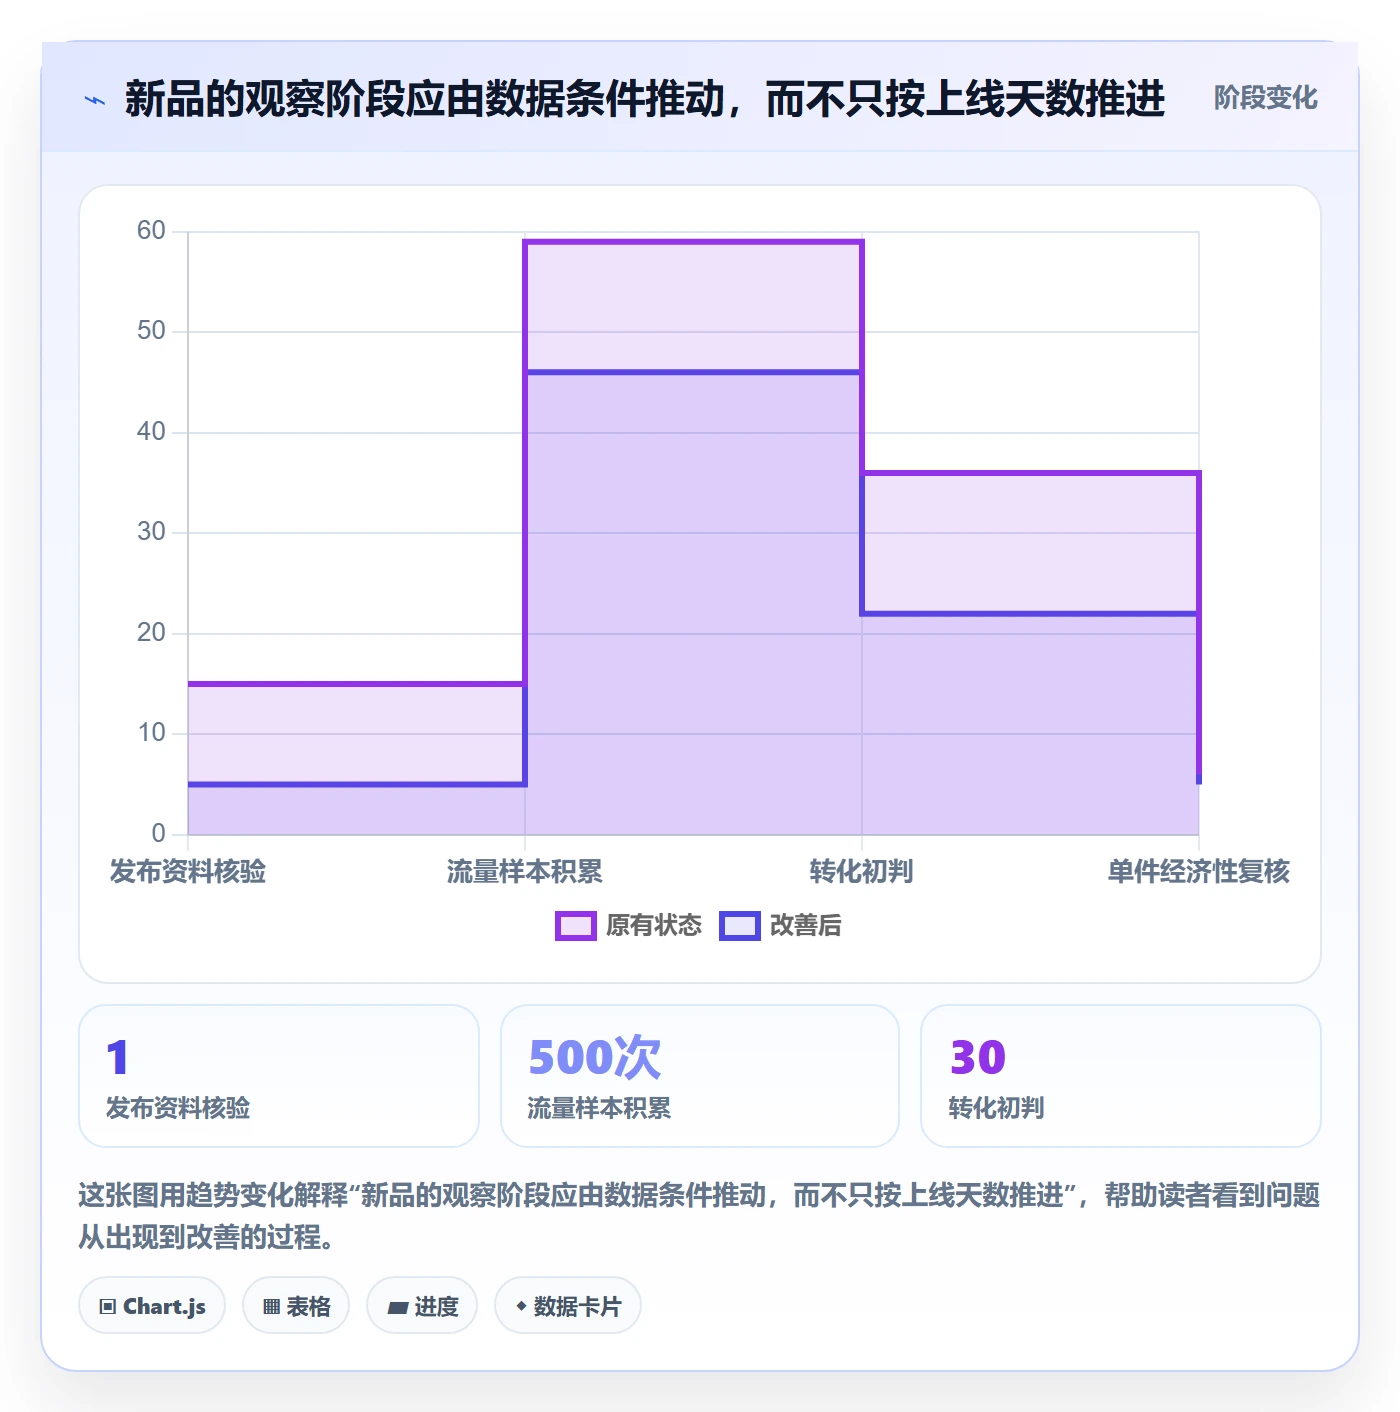Open the 500次 流量样本积累 card
This screenshot has height=1412, width=1400.
[x=700, y=1076]
